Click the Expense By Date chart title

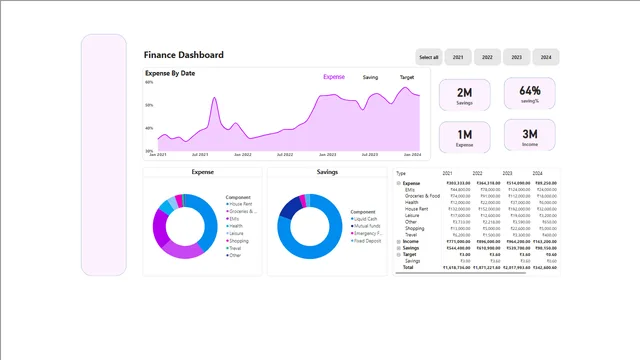pyautogui.click(x=170, y=73)
